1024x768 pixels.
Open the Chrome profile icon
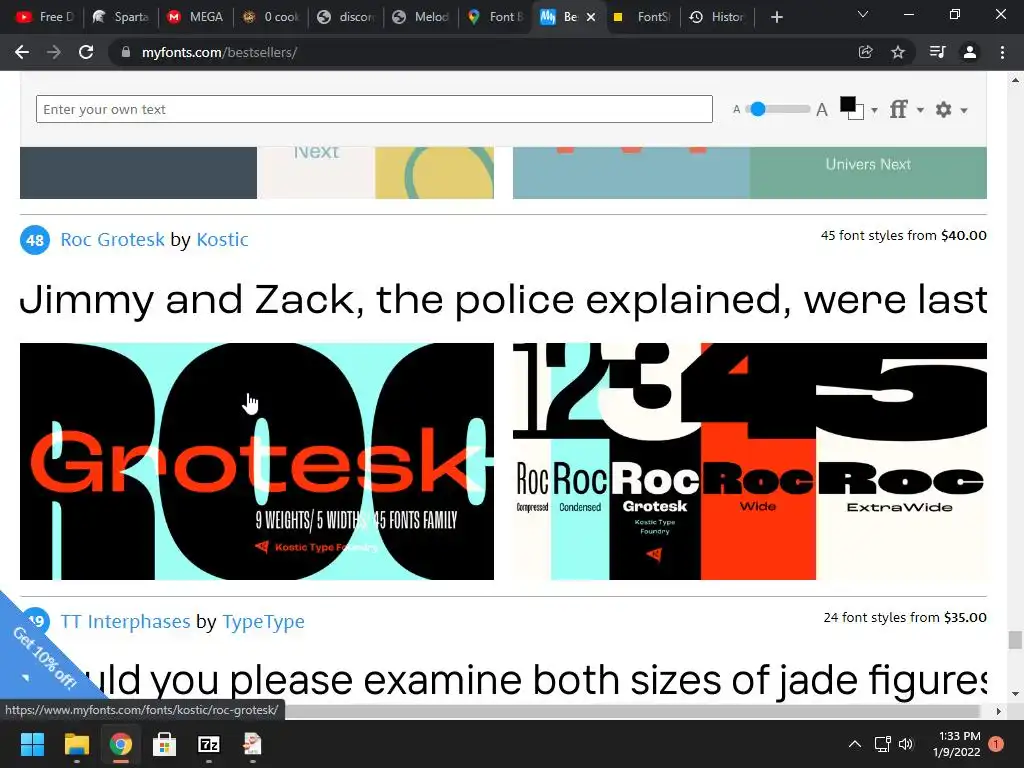(970, 52)
